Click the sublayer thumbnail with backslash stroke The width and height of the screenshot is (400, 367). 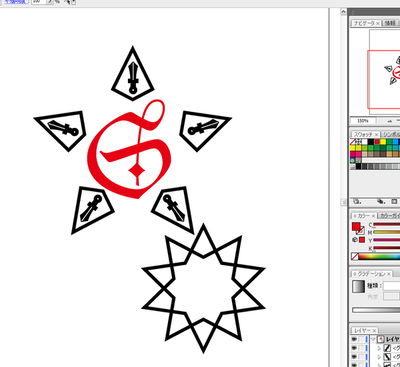click(388, 357)
